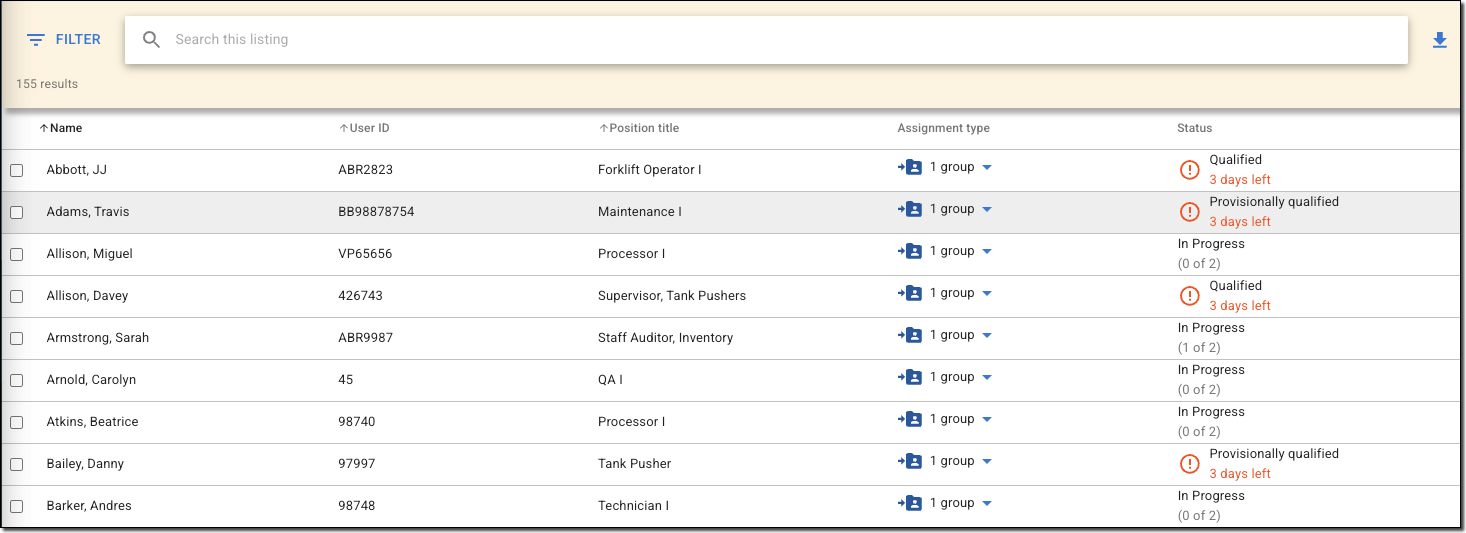
Task: Open assignment dropdown arrow for Atkins, Beatrice
Action: pos(987,420)
